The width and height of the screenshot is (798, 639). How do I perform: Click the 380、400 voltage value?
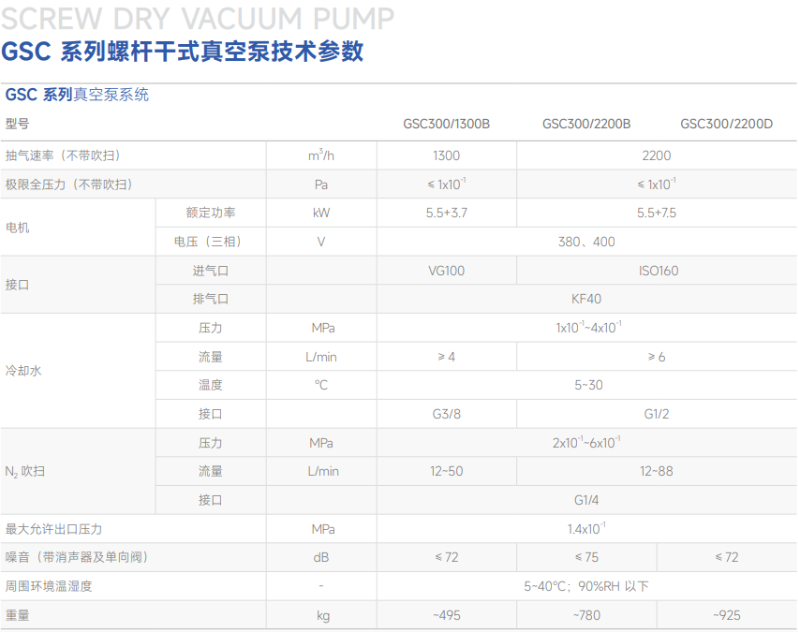(x=586, y=242)
